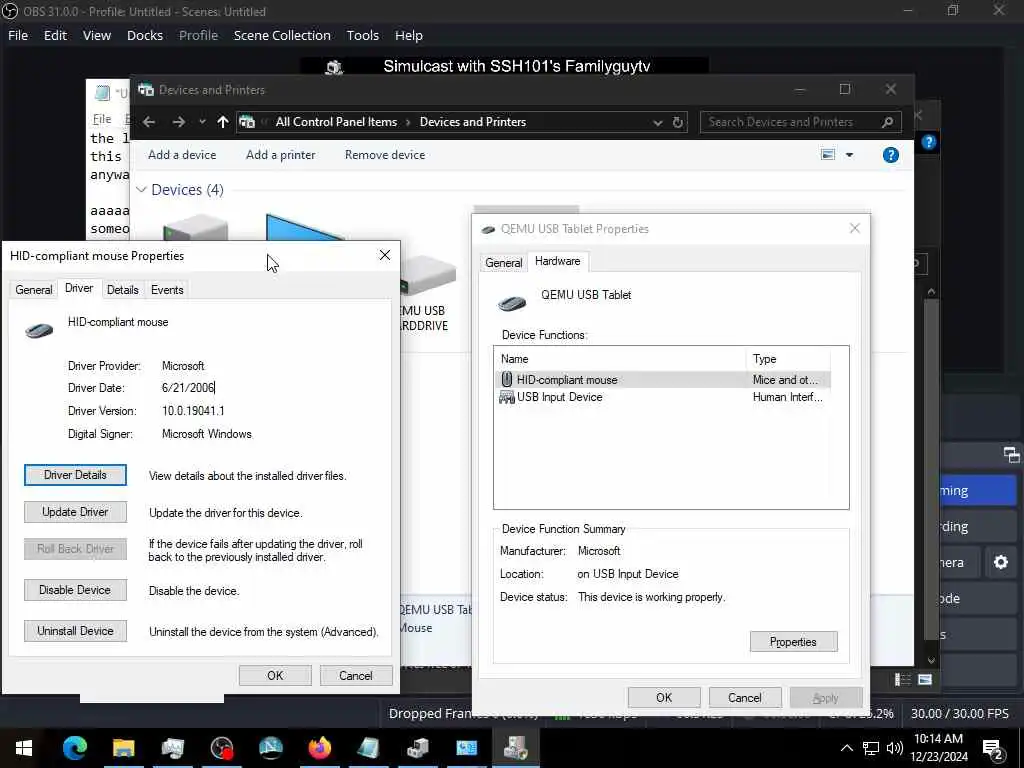Viewport: 1024px width, 768px height.
Task: Click the driver version 10.0.19041.1 text
Action: click(193, 411)
